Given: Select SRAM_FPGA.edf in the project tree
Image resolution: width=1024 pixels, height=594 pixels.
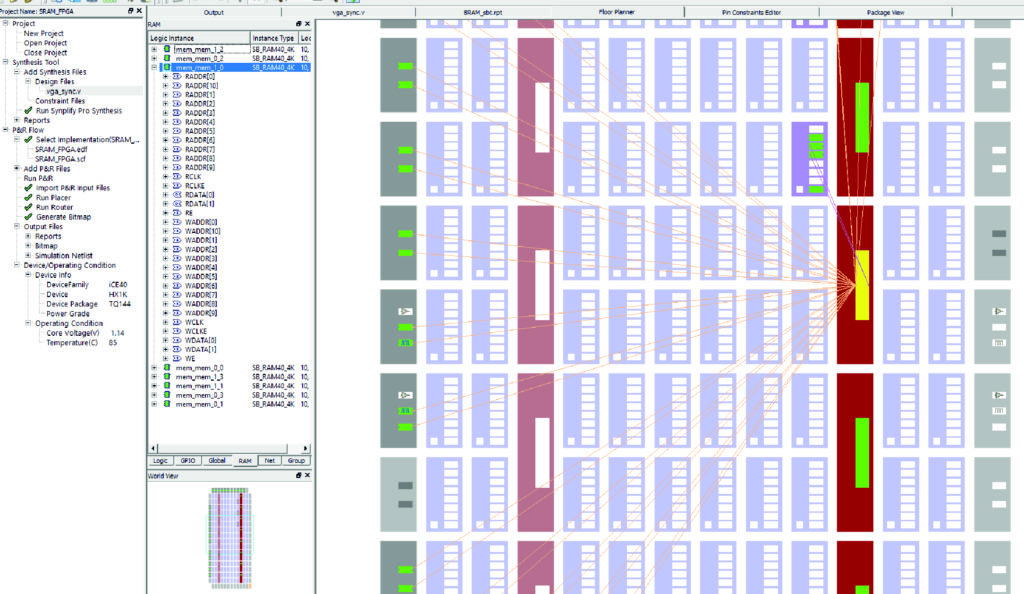Looking at the screenshot, I should point(61,149).
